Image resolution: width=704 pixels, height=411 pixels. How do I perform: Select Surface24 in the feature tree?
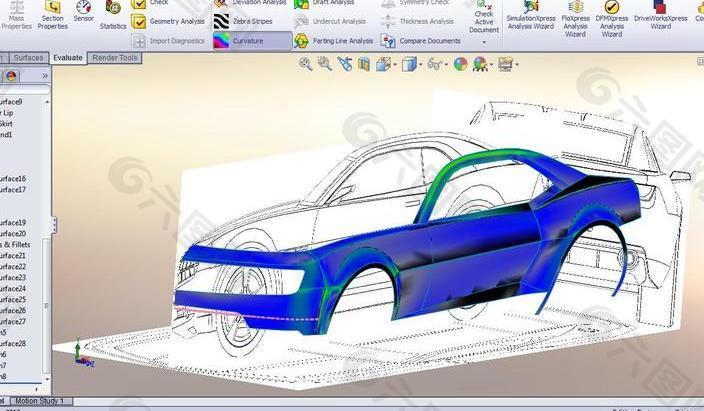click(13, 288)
